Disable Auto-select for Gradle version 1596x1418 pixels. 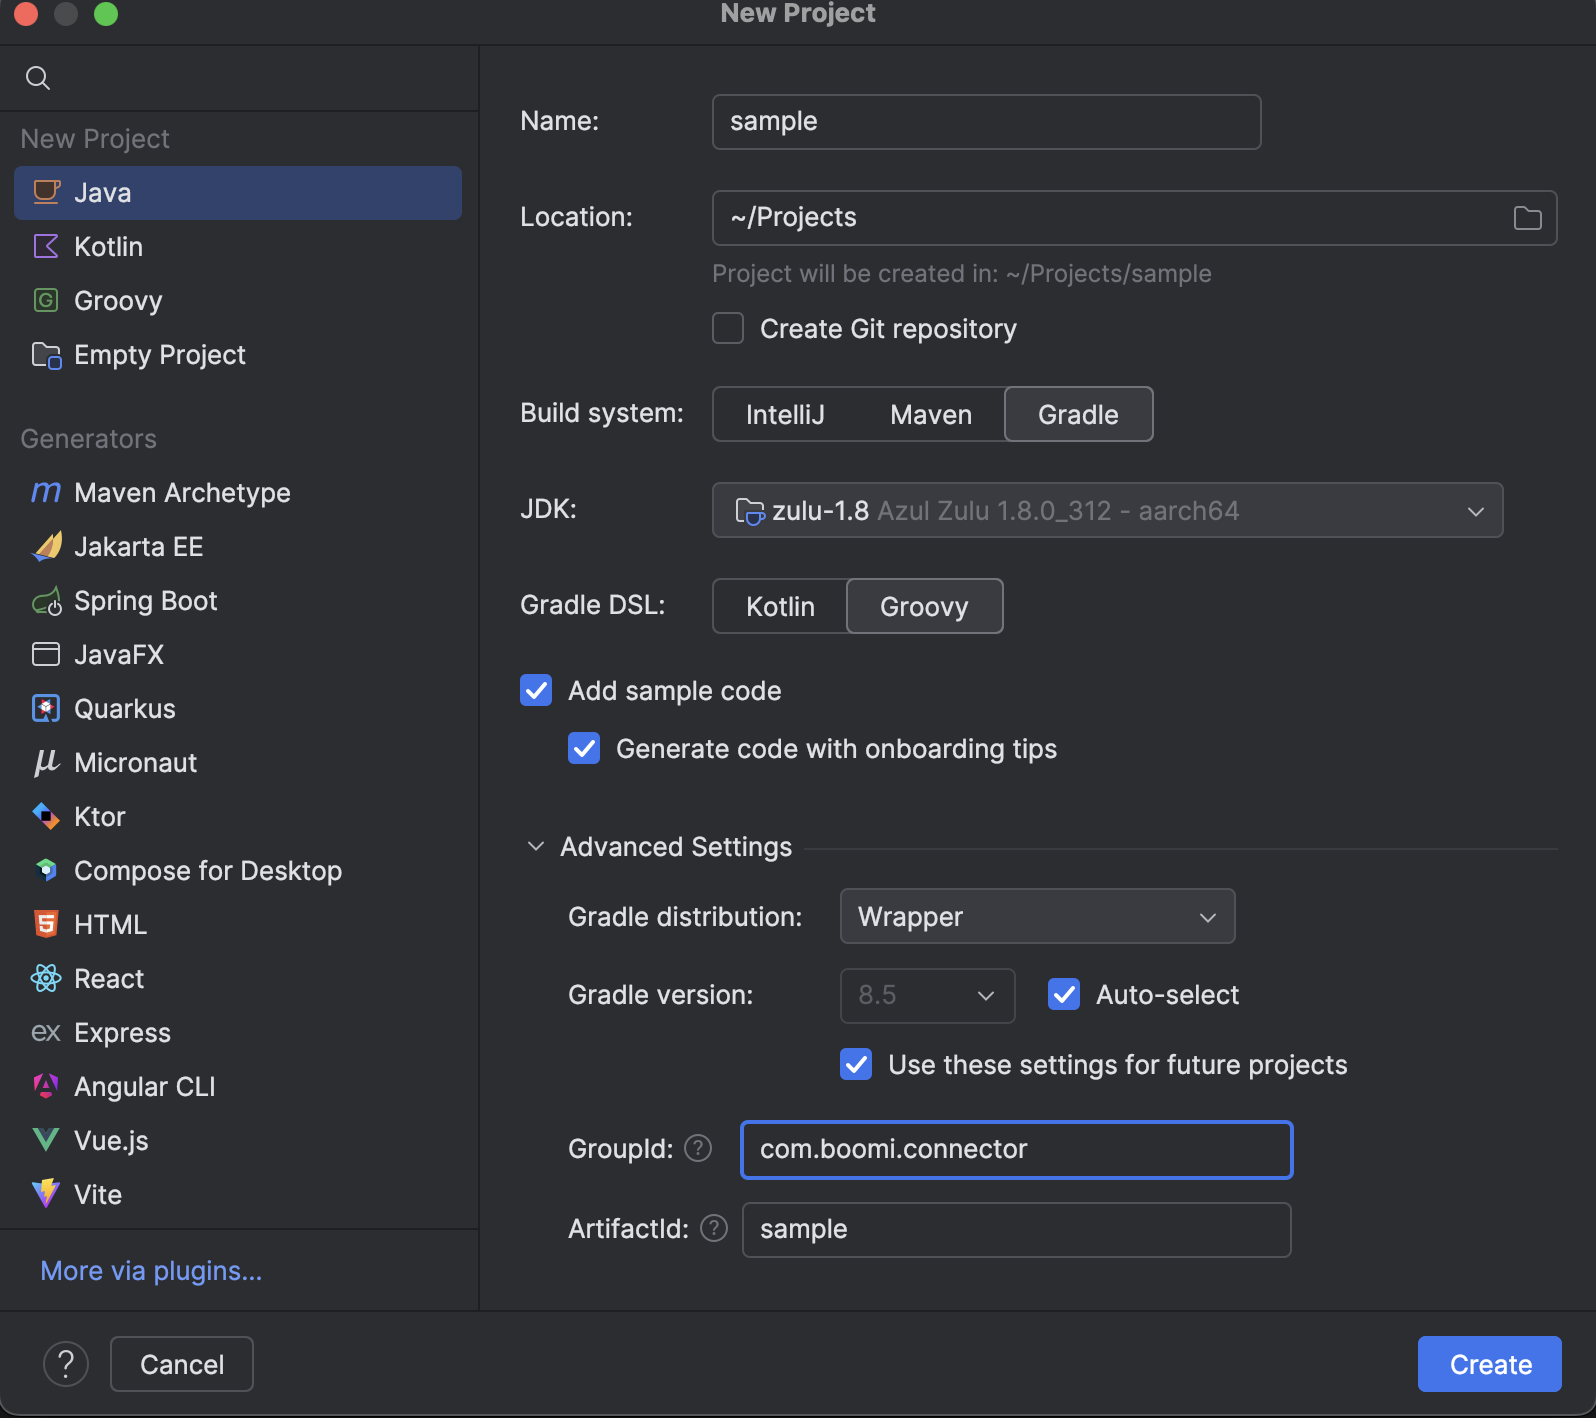coord(1064,995)
